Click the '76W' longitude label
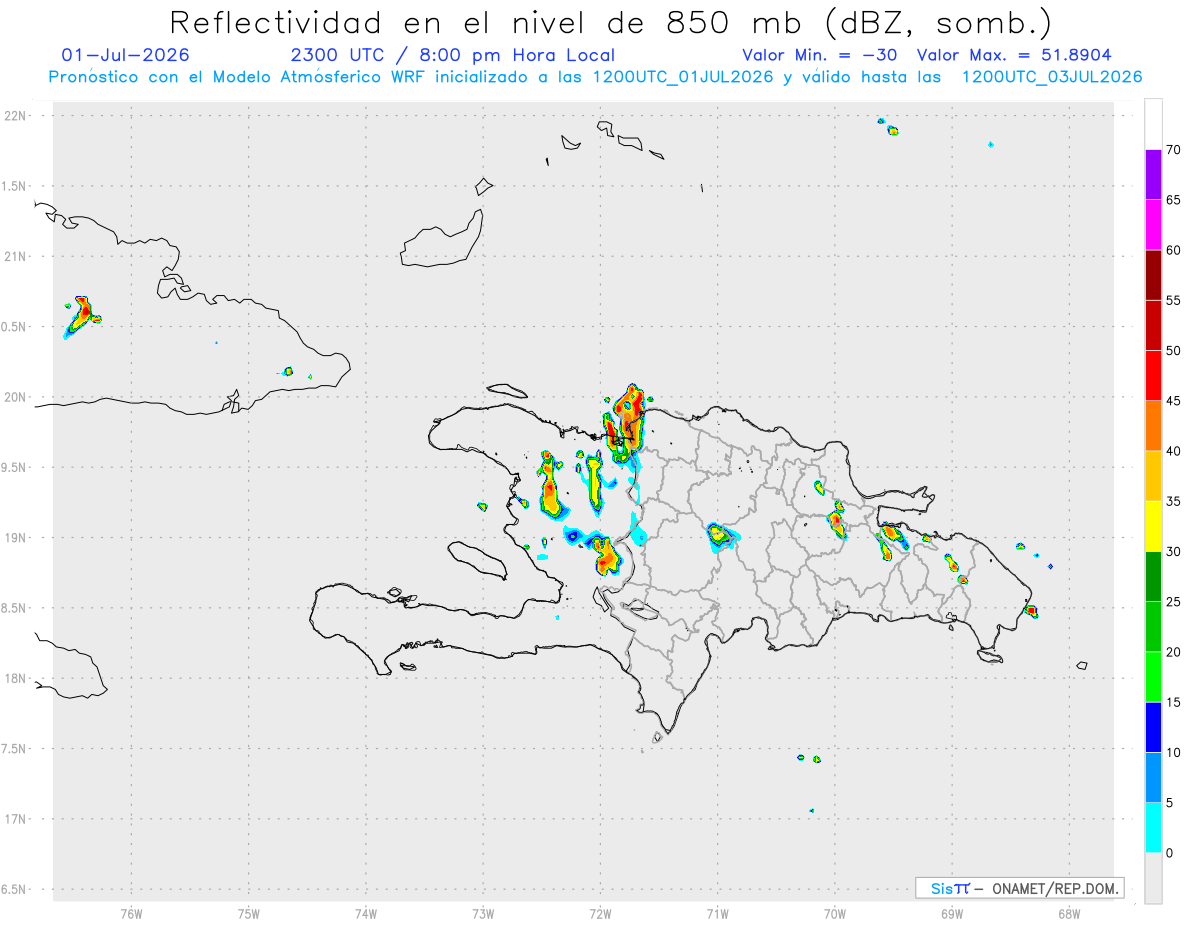Image resolution: width=1200 pixels, height=927 pixels. (131, 914)
